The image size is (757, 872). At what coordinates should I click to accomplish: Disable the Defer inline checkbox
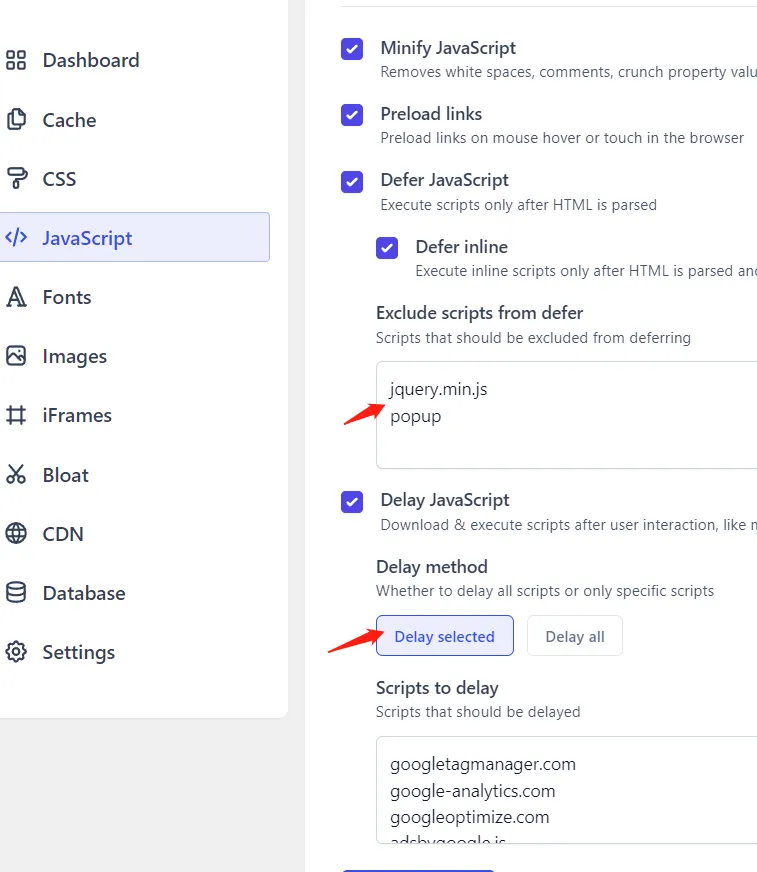pos(387,248)
